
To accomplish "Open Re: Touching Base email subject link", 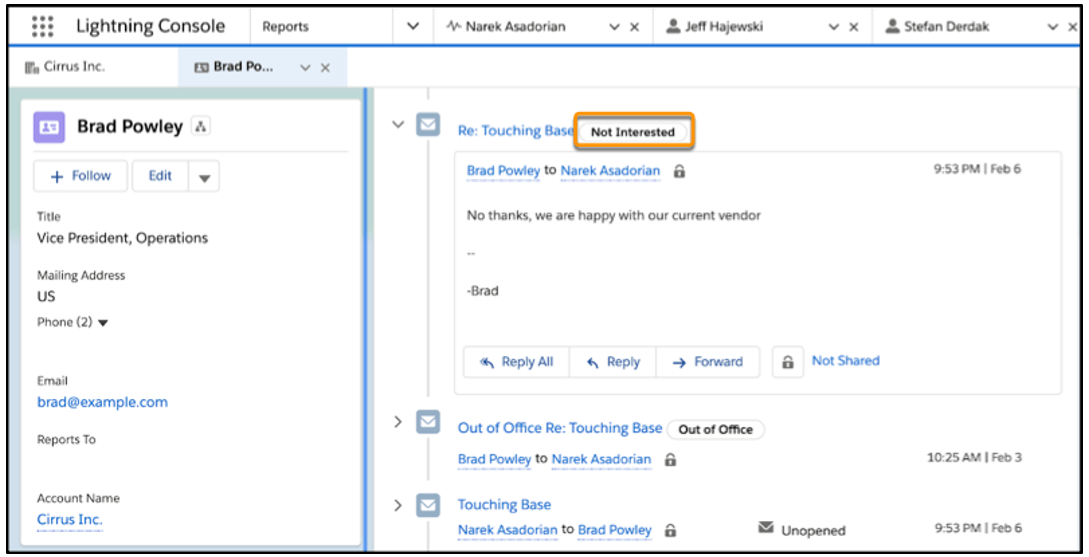I will (x=515, y=131).
